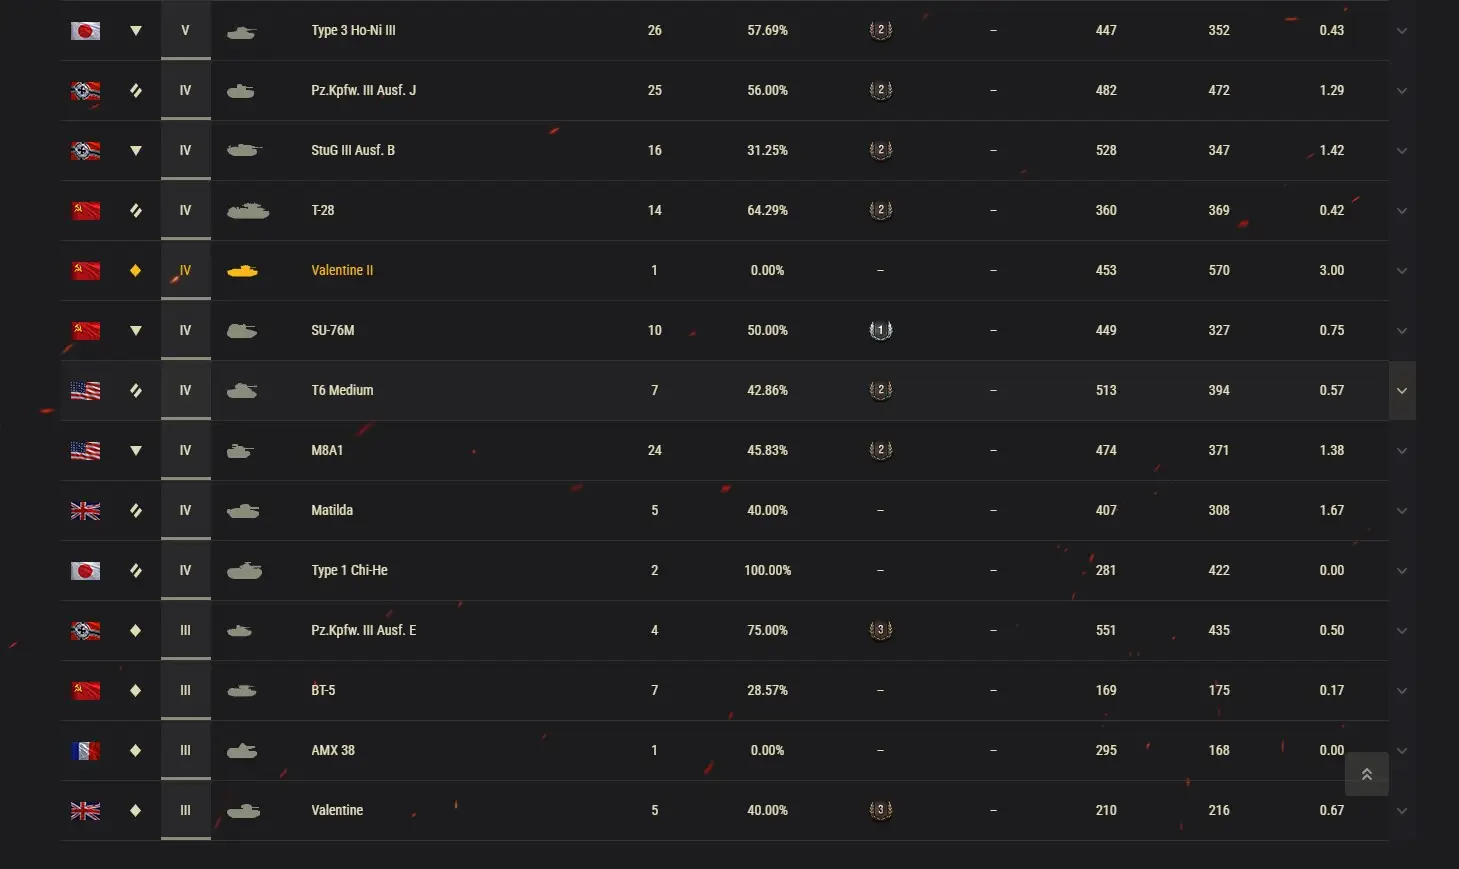Click the gold premium tank icon for Valentine II
The height and width of the screenshot is (869, 1459).
(x=242, y=271)
